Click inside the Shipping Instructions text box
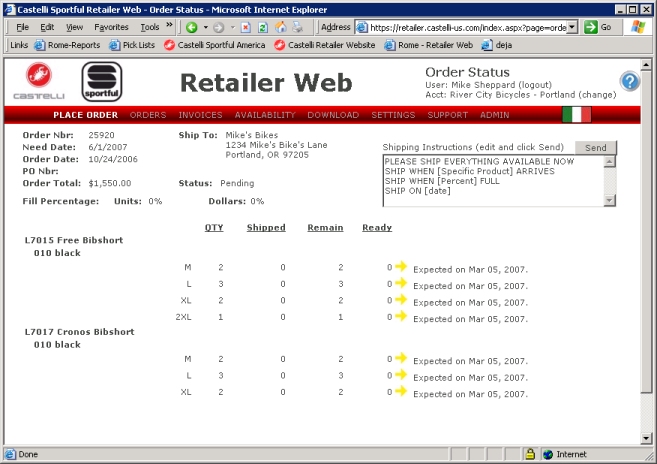This screenshot has width=657, height=464. tap(490, 180)
